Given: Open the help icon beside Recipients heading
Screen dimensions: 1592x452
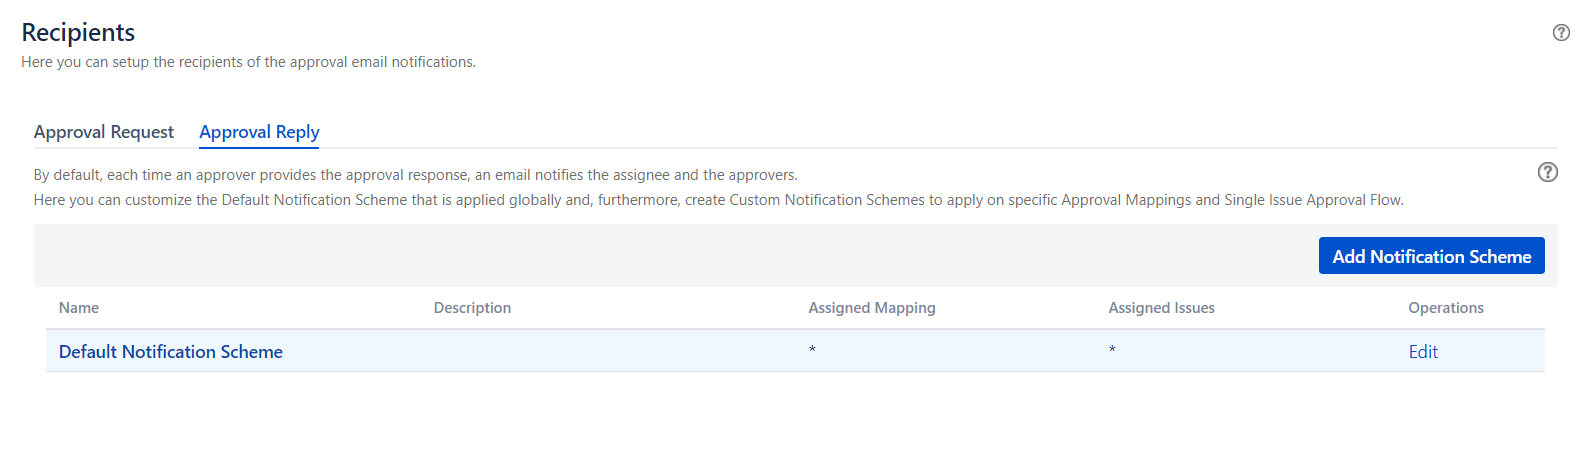Looking at the screenshot, I should 1561,33.
